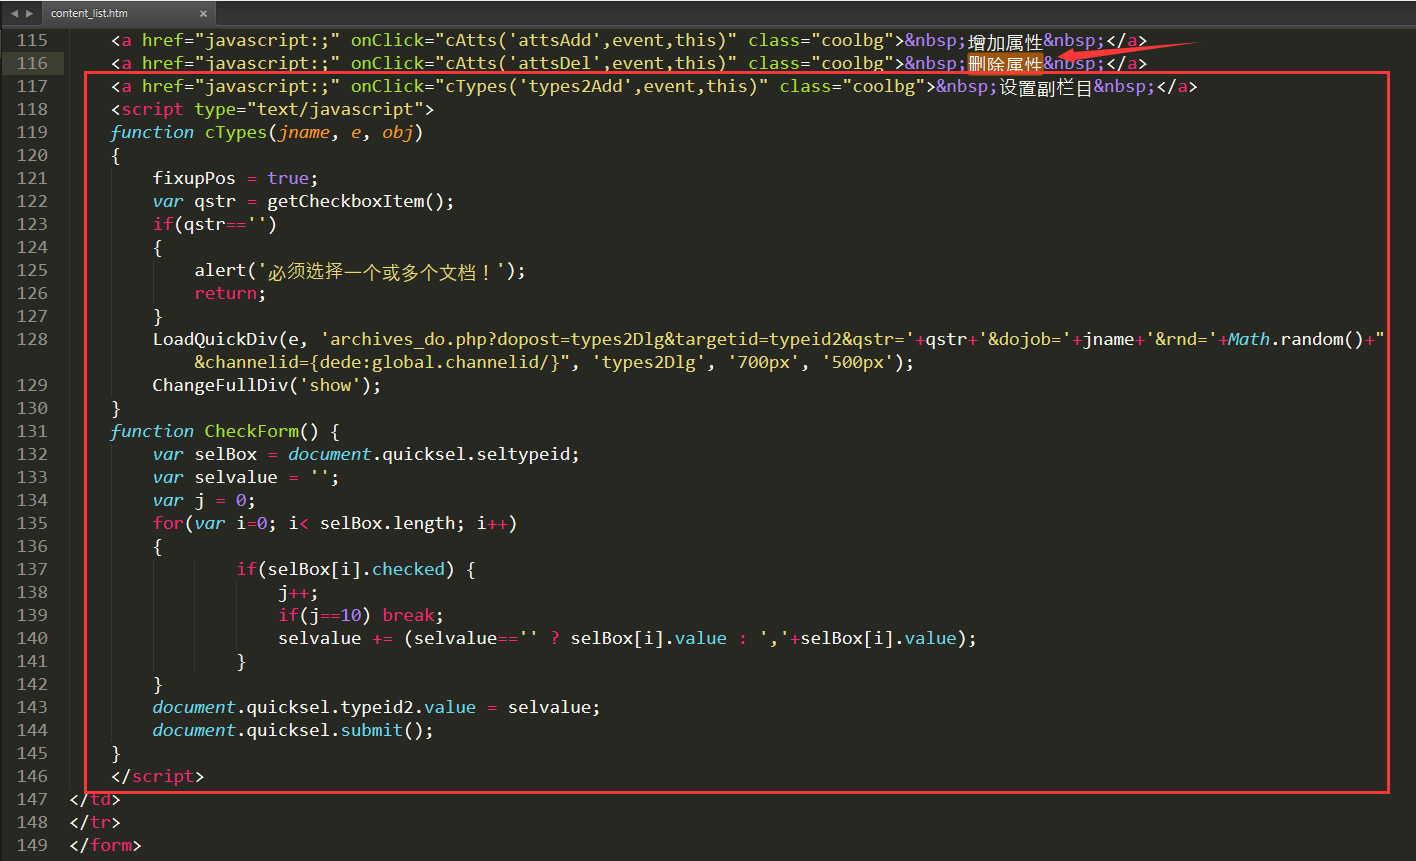Click the highlighted 删除属性 text on line 116

point(1005,64)
